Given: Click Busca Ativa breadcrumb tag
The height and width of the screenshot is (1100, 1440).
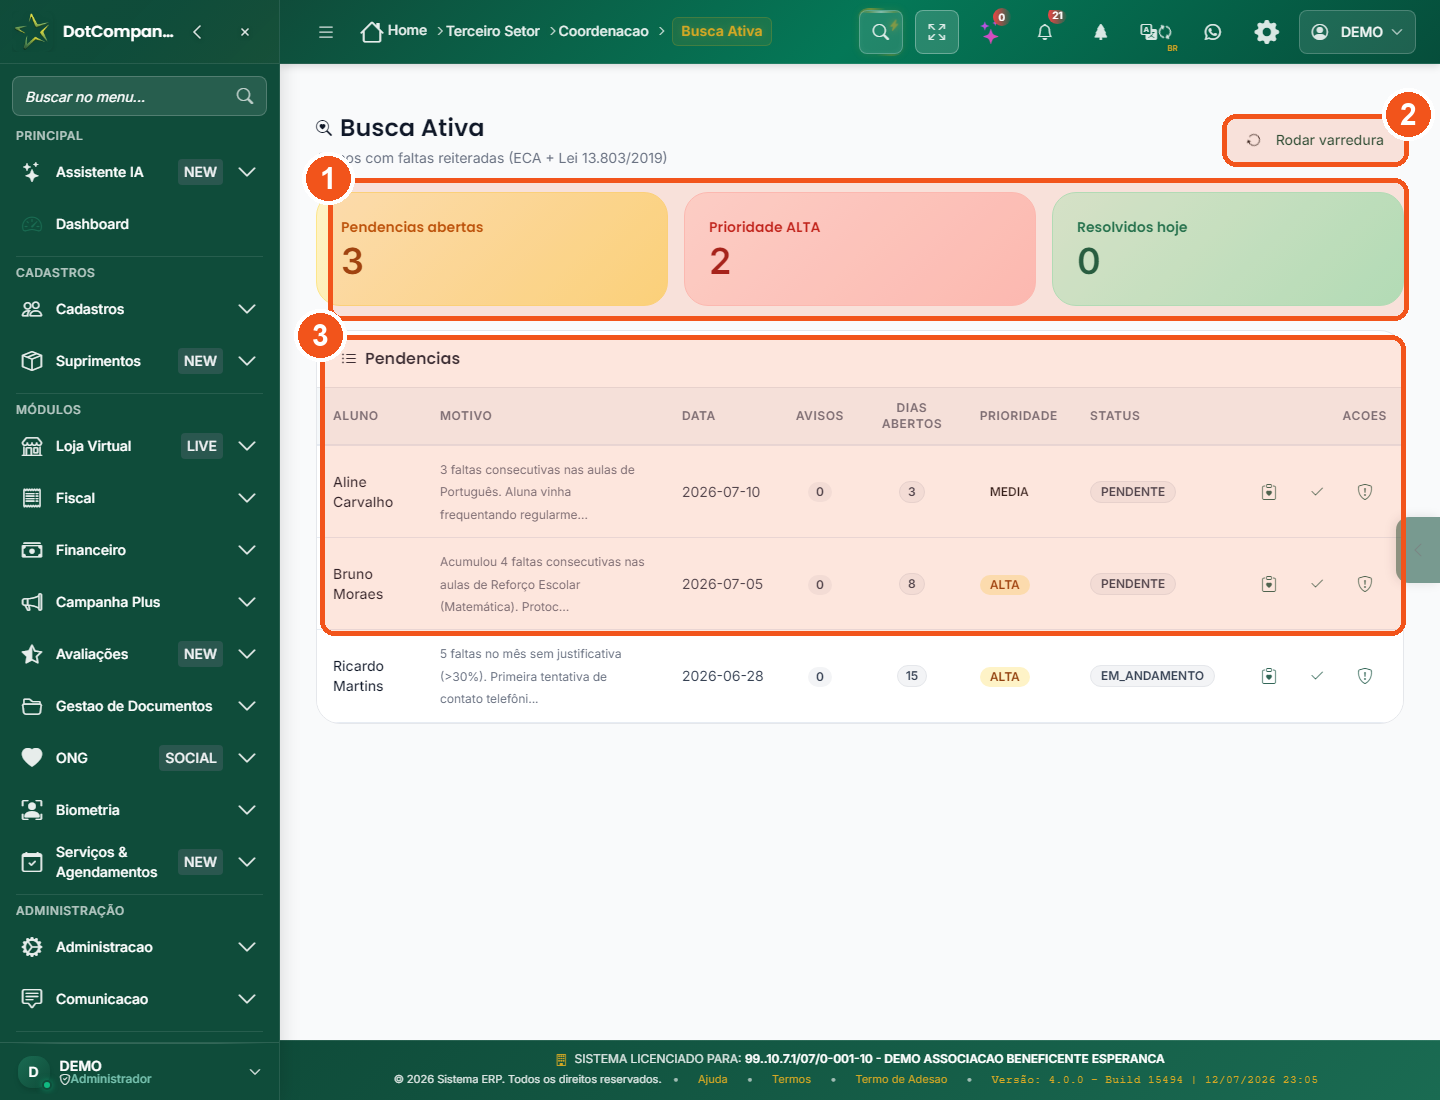Looking at the screenshot, I should pyautogui.click(x=722, y=31).
